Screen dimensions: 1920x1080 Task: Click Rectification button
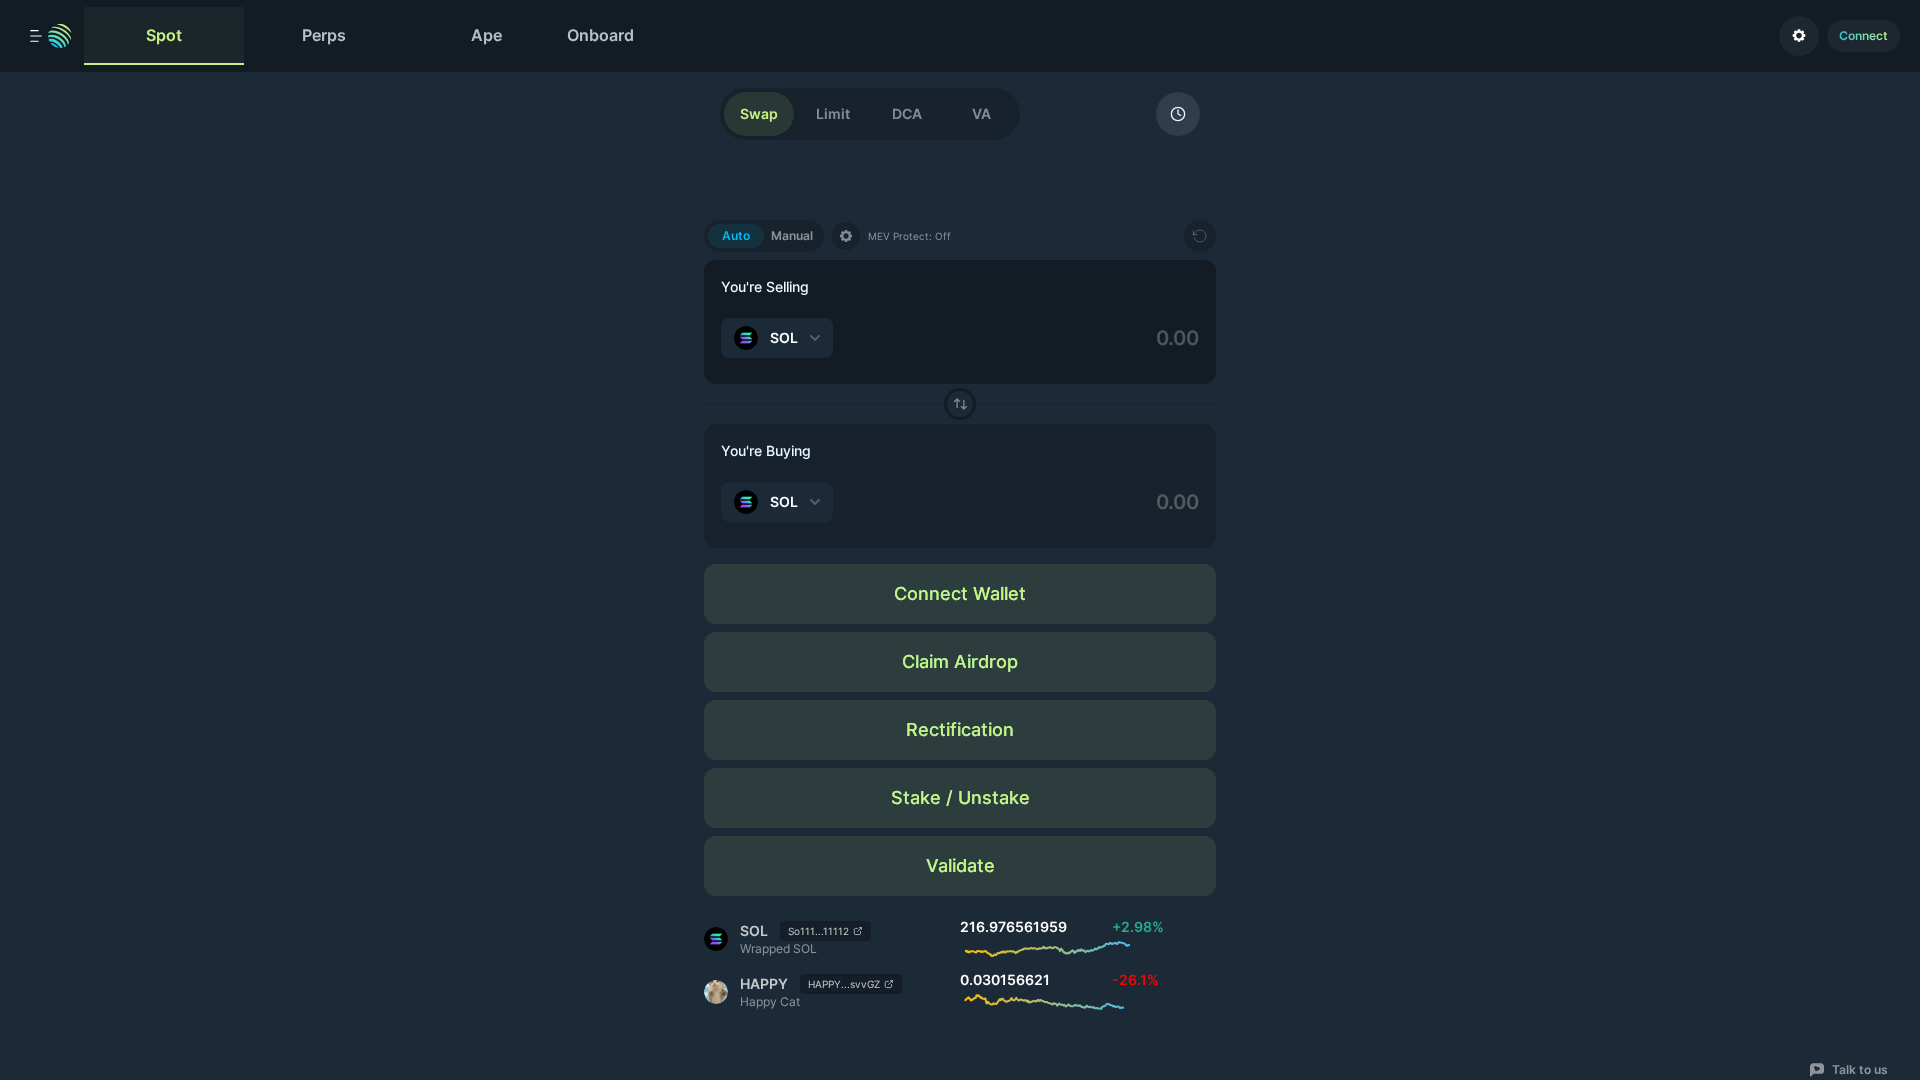click(960, 730)
